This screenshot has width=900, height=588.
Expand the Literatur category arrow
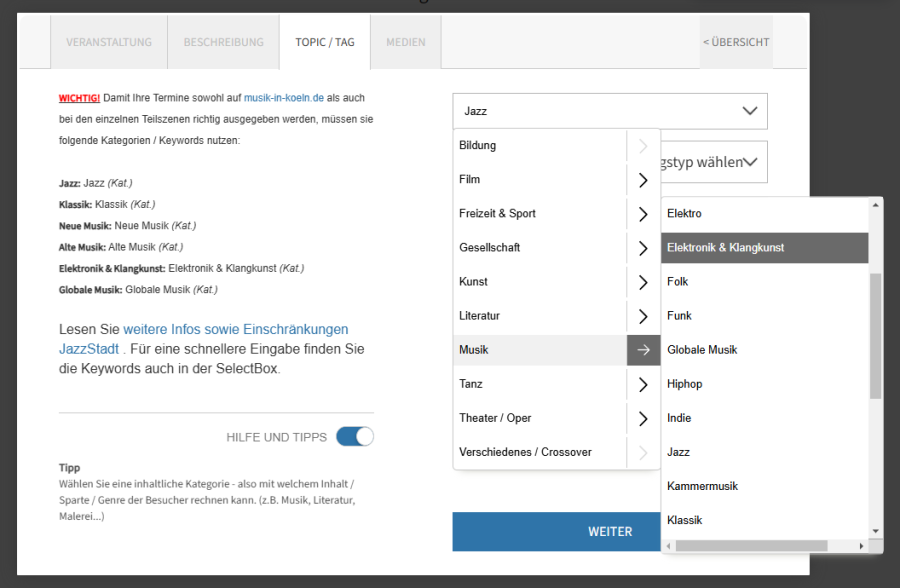coord(643,316)
